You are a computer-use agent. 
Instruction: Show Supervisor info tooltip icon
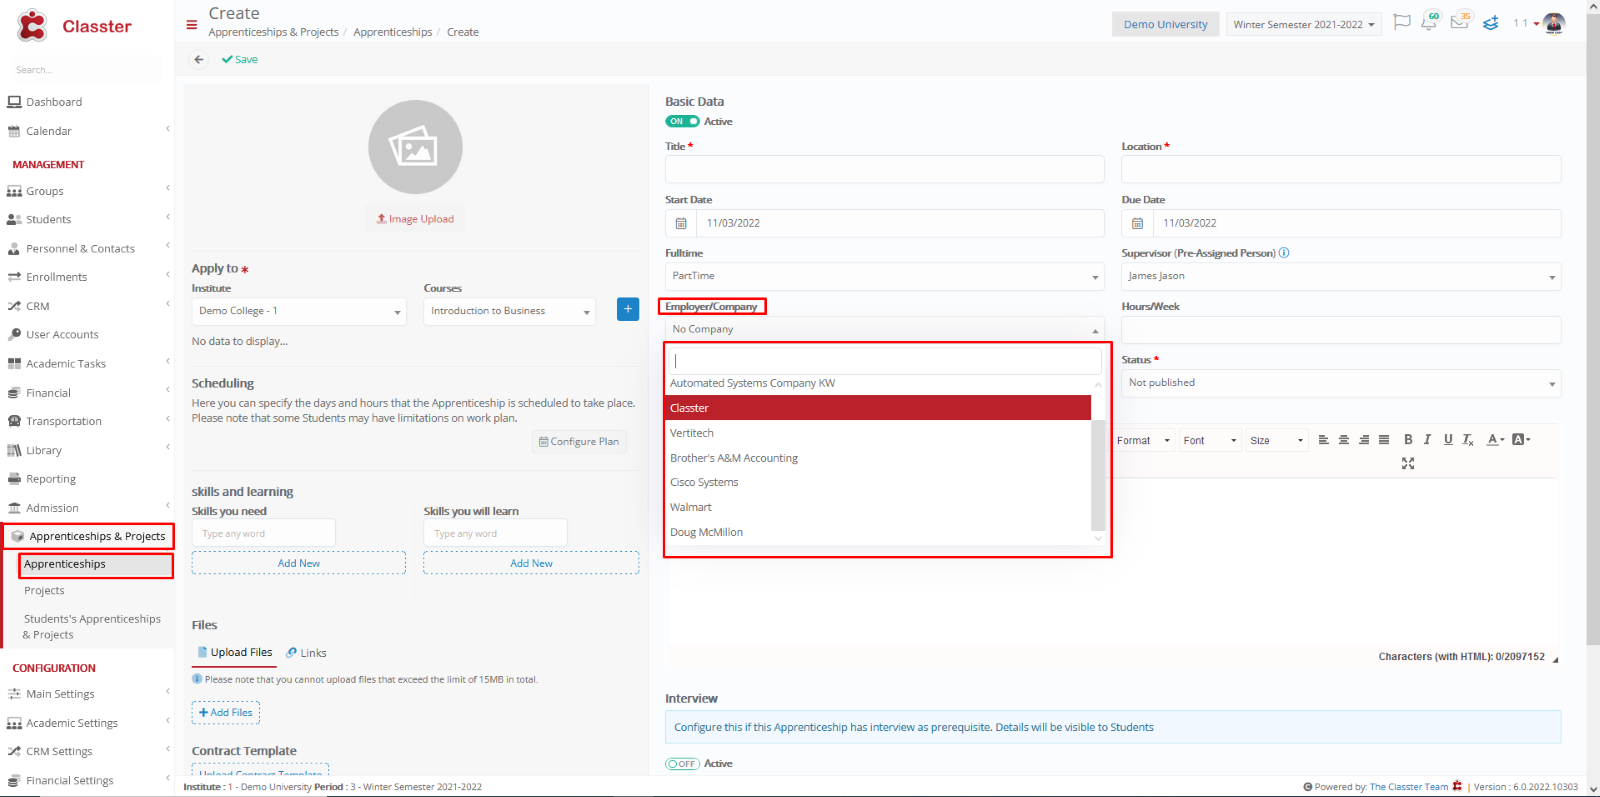[x=1284, y=253]
